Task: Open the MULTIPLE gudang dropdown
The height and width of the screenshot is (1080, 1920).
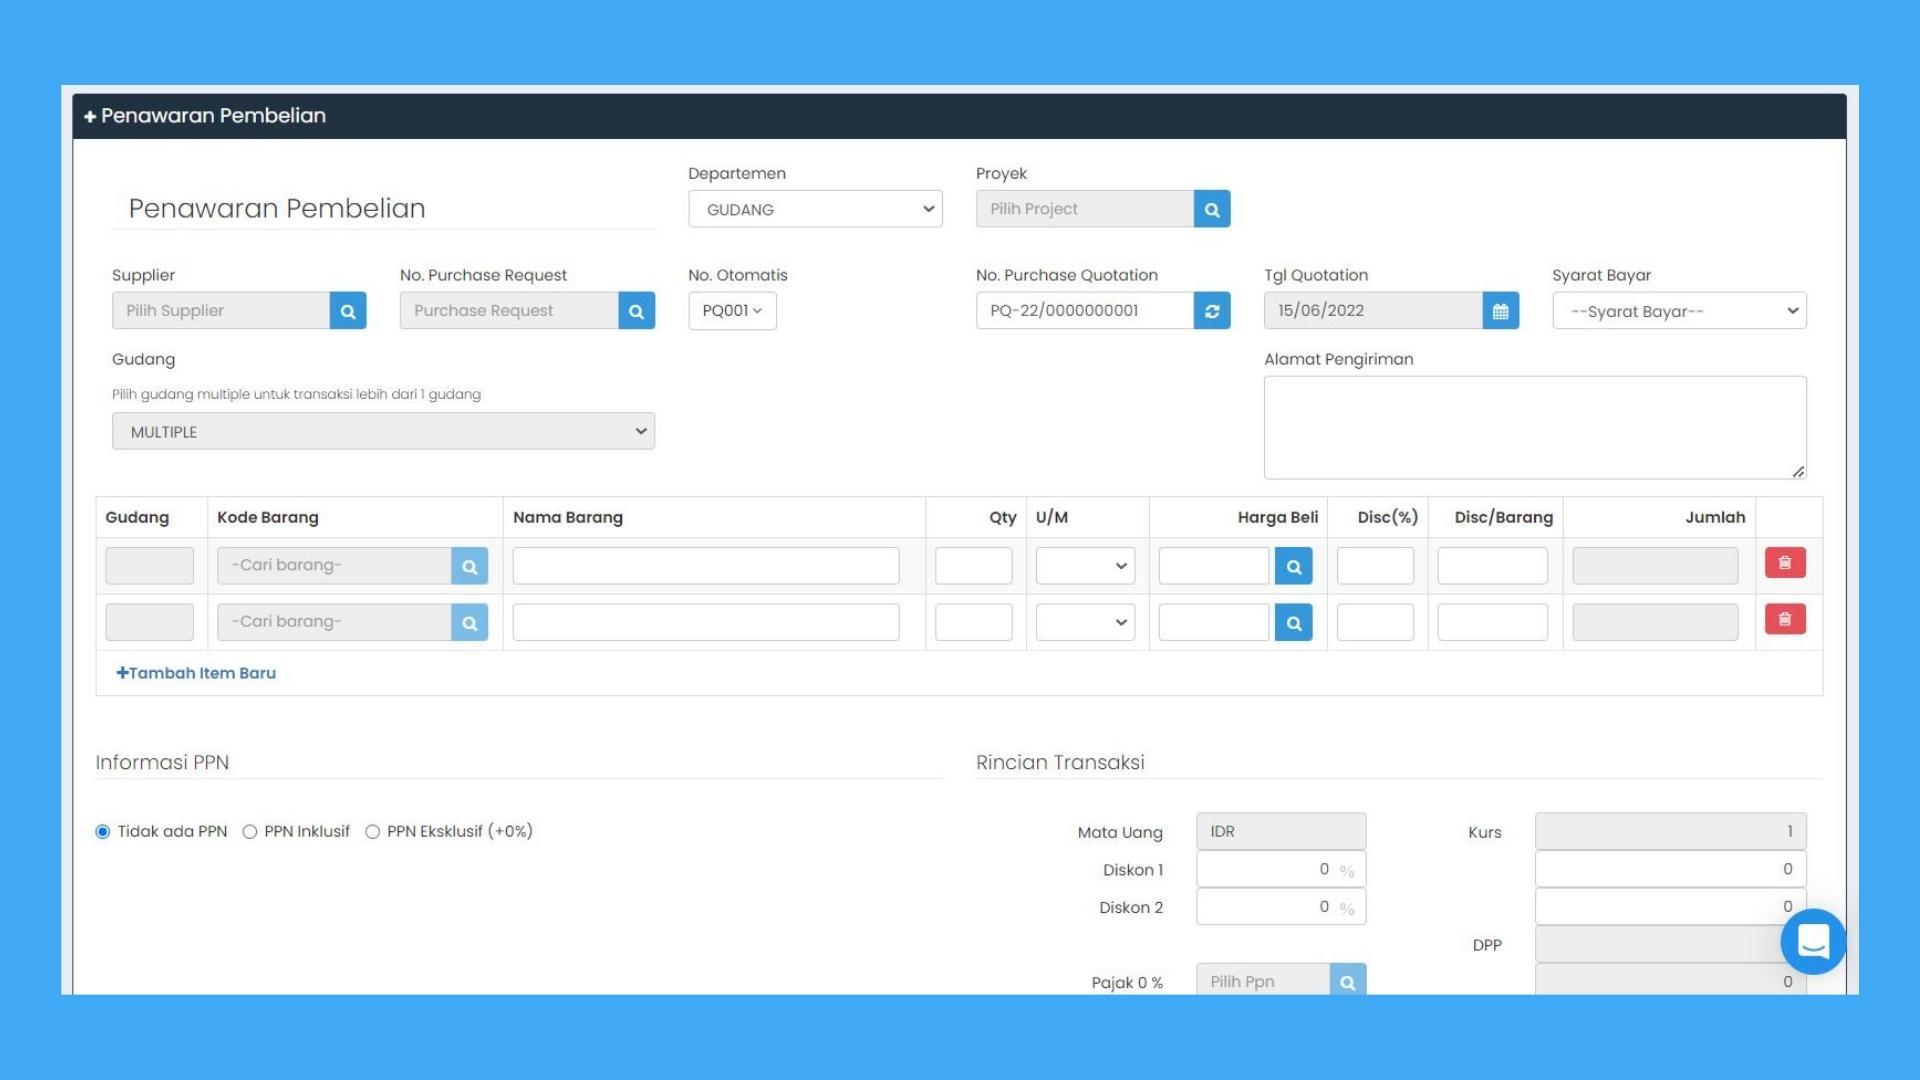Action: click(383, 431)
